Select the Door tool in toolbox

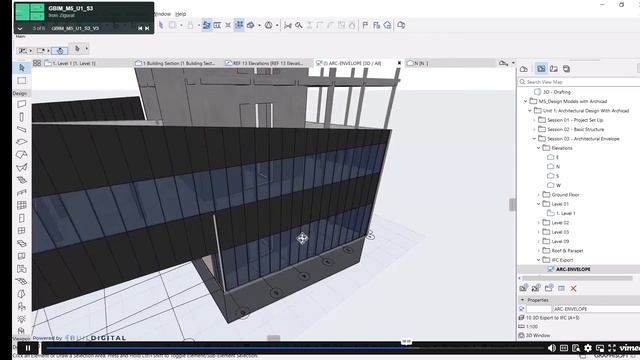[22, 218]
